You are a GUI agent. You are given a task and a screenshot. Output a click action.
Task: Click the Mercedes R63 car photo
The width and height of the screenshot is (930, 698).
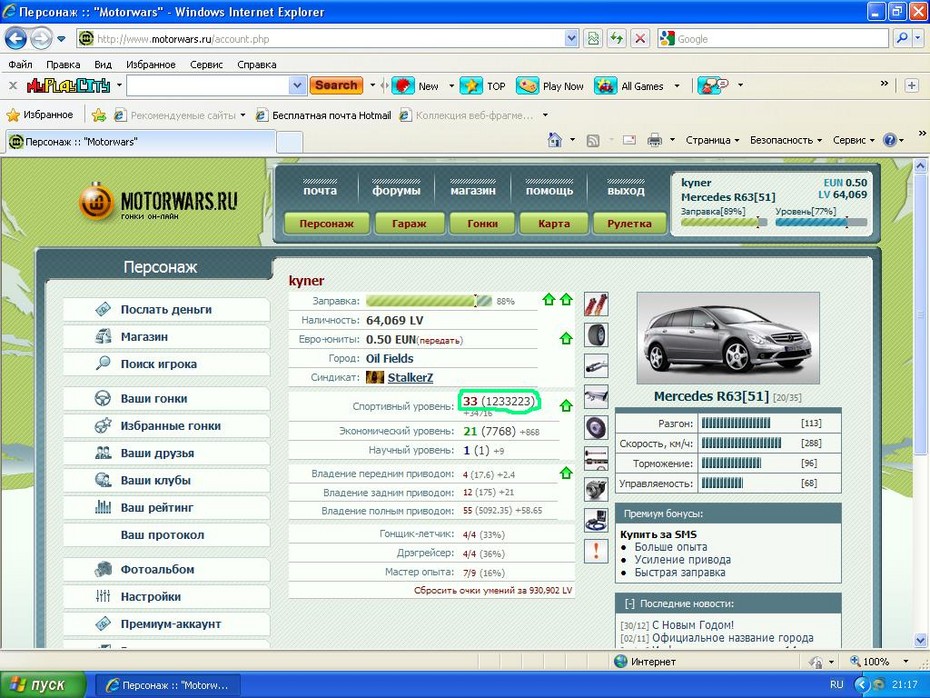728,338
